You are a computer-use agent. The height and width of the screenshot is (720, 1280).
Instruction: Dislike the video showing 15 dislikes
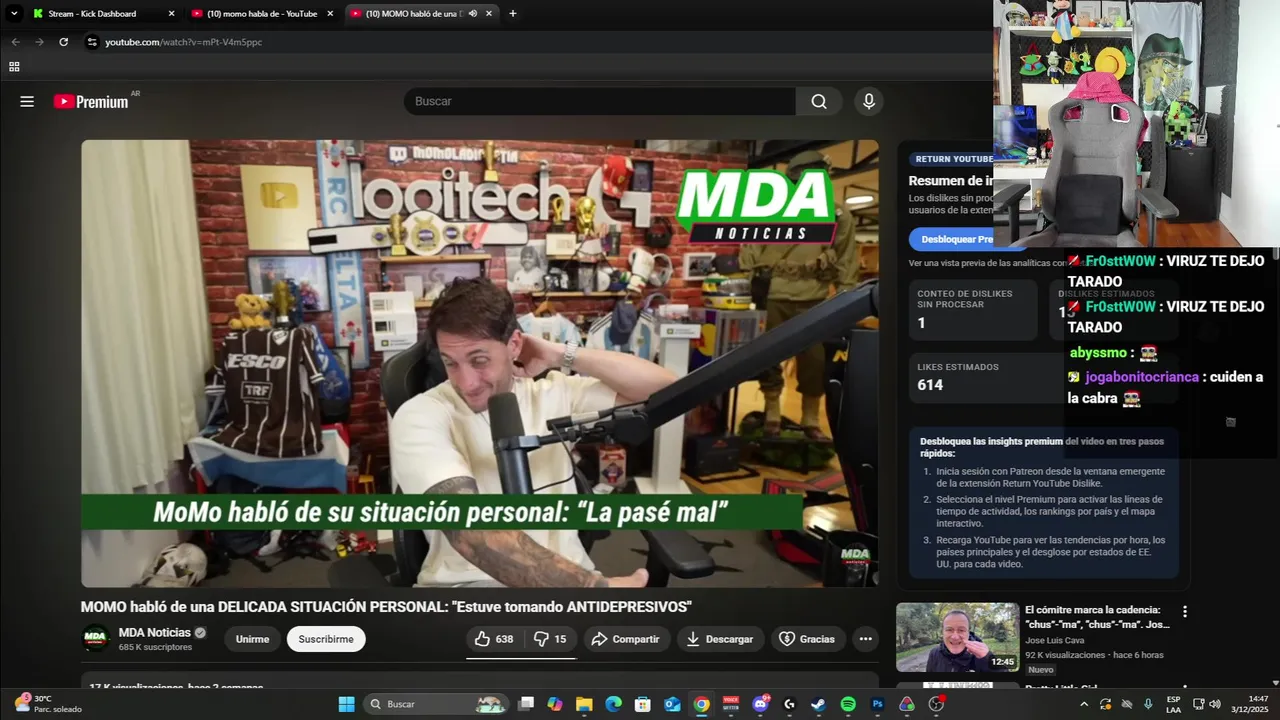point(550,639)
